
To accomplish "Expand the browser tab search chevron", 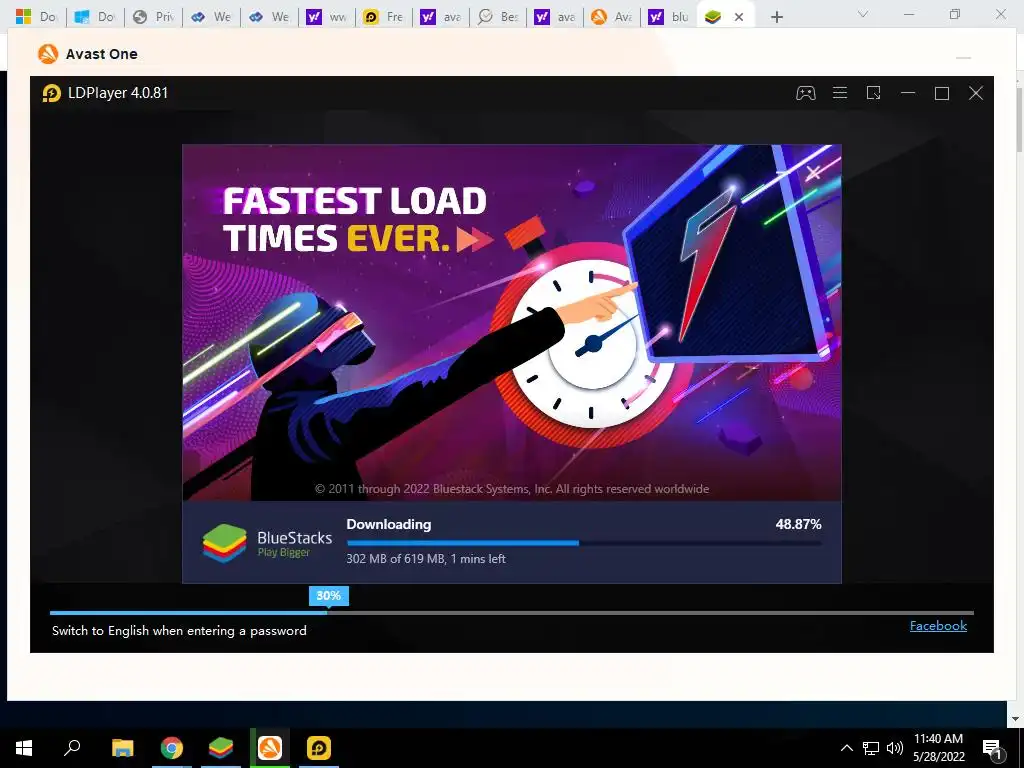I will pos(863,14).
